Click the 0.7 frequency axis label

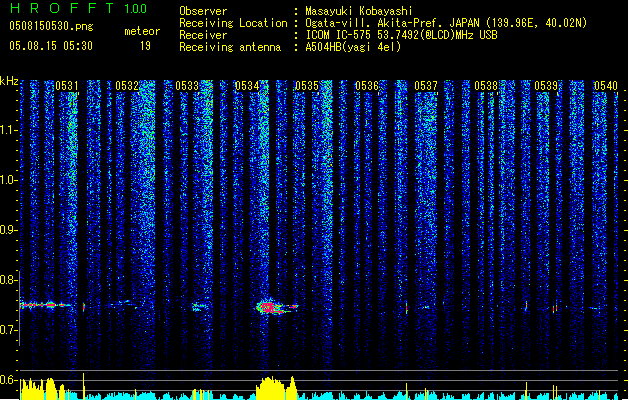(8, 330)
